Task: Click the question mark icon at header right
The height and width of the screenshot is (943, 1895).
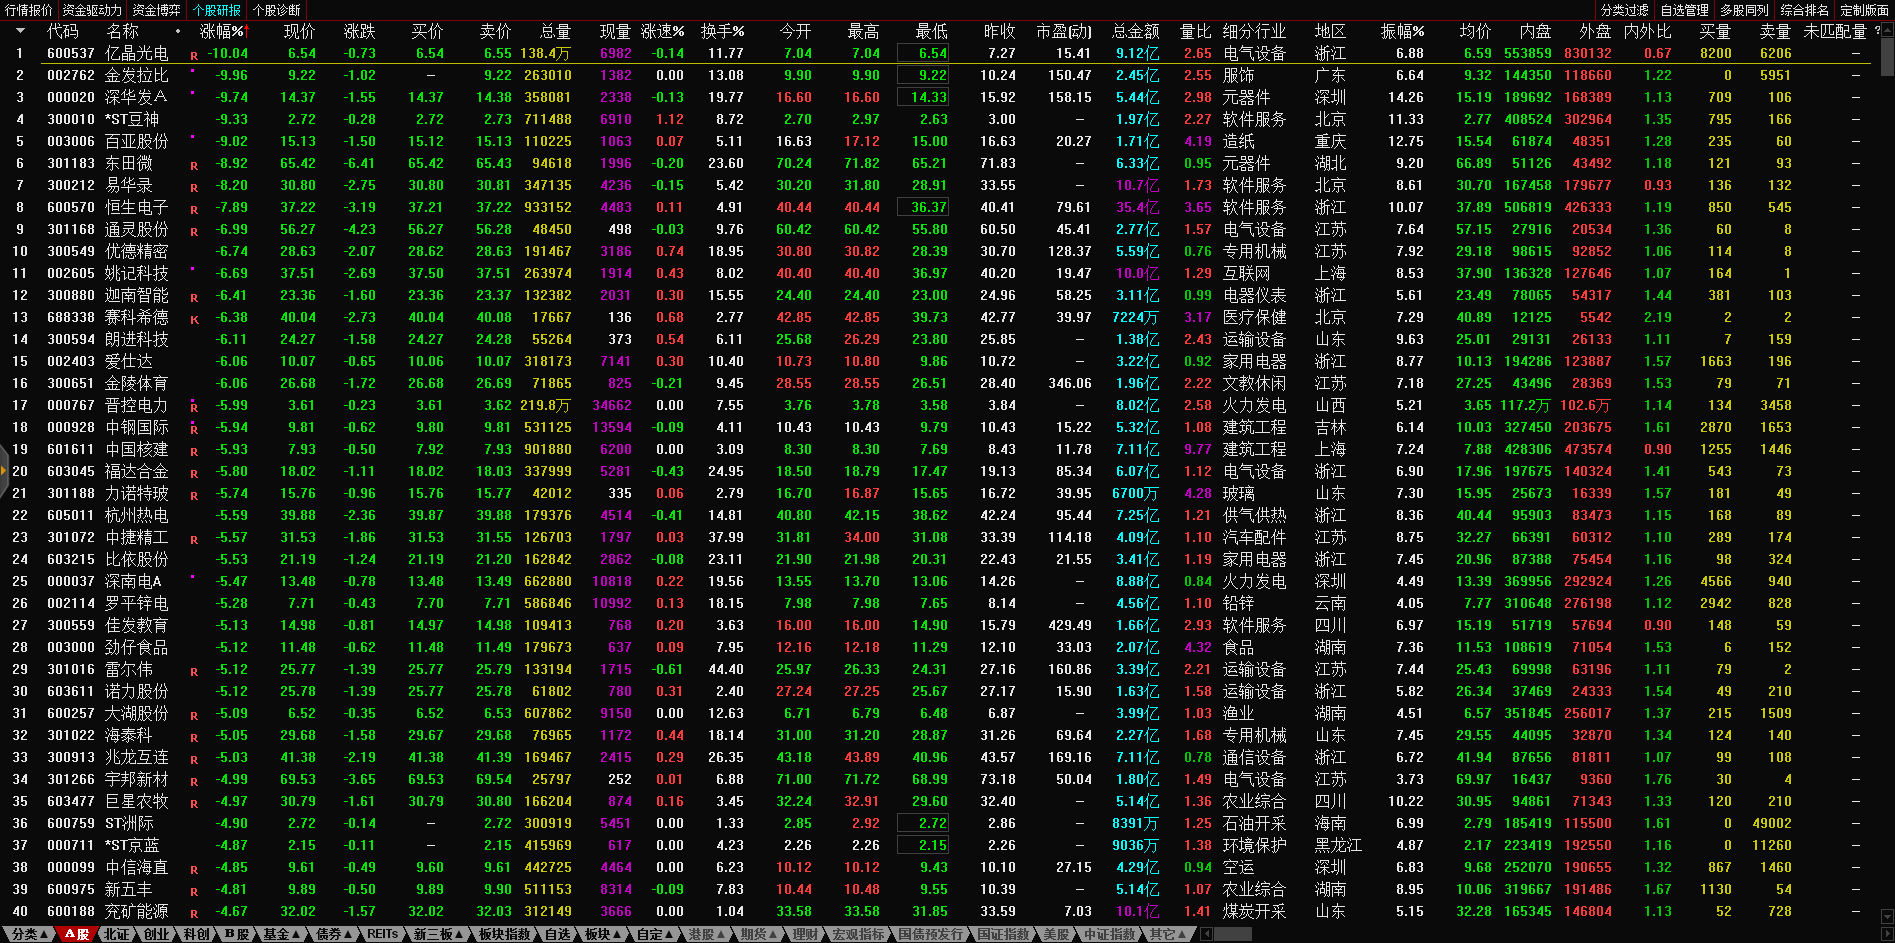Action: pyautogui.click(x=1877, y=32)
